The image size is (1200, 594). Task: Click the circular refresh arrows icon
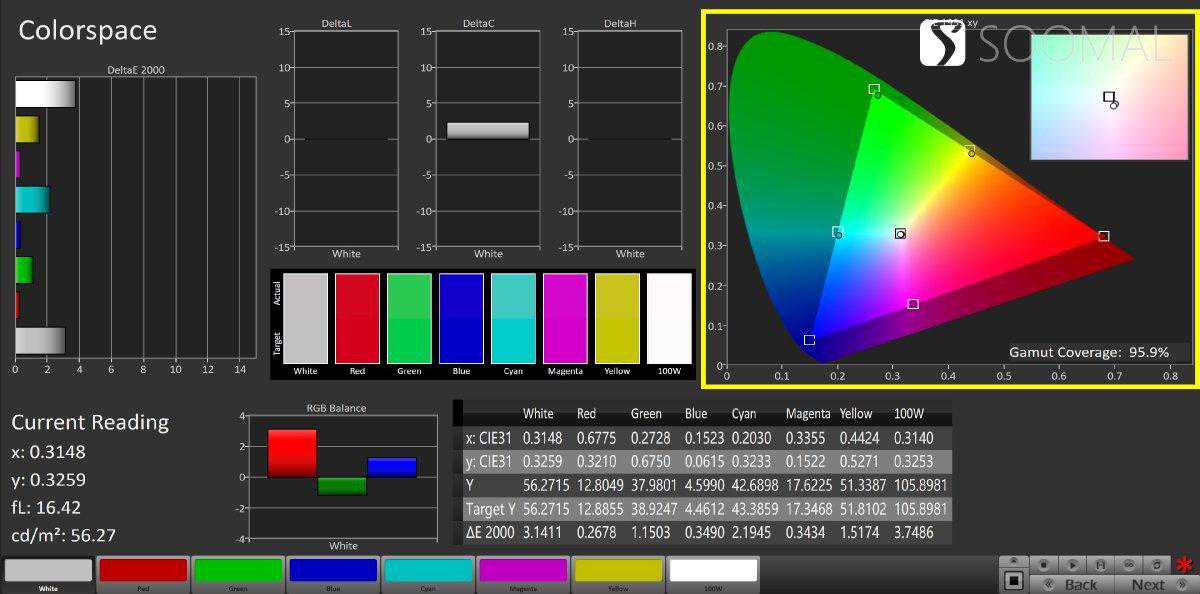pyautogui.click(x=1157, y=565)
